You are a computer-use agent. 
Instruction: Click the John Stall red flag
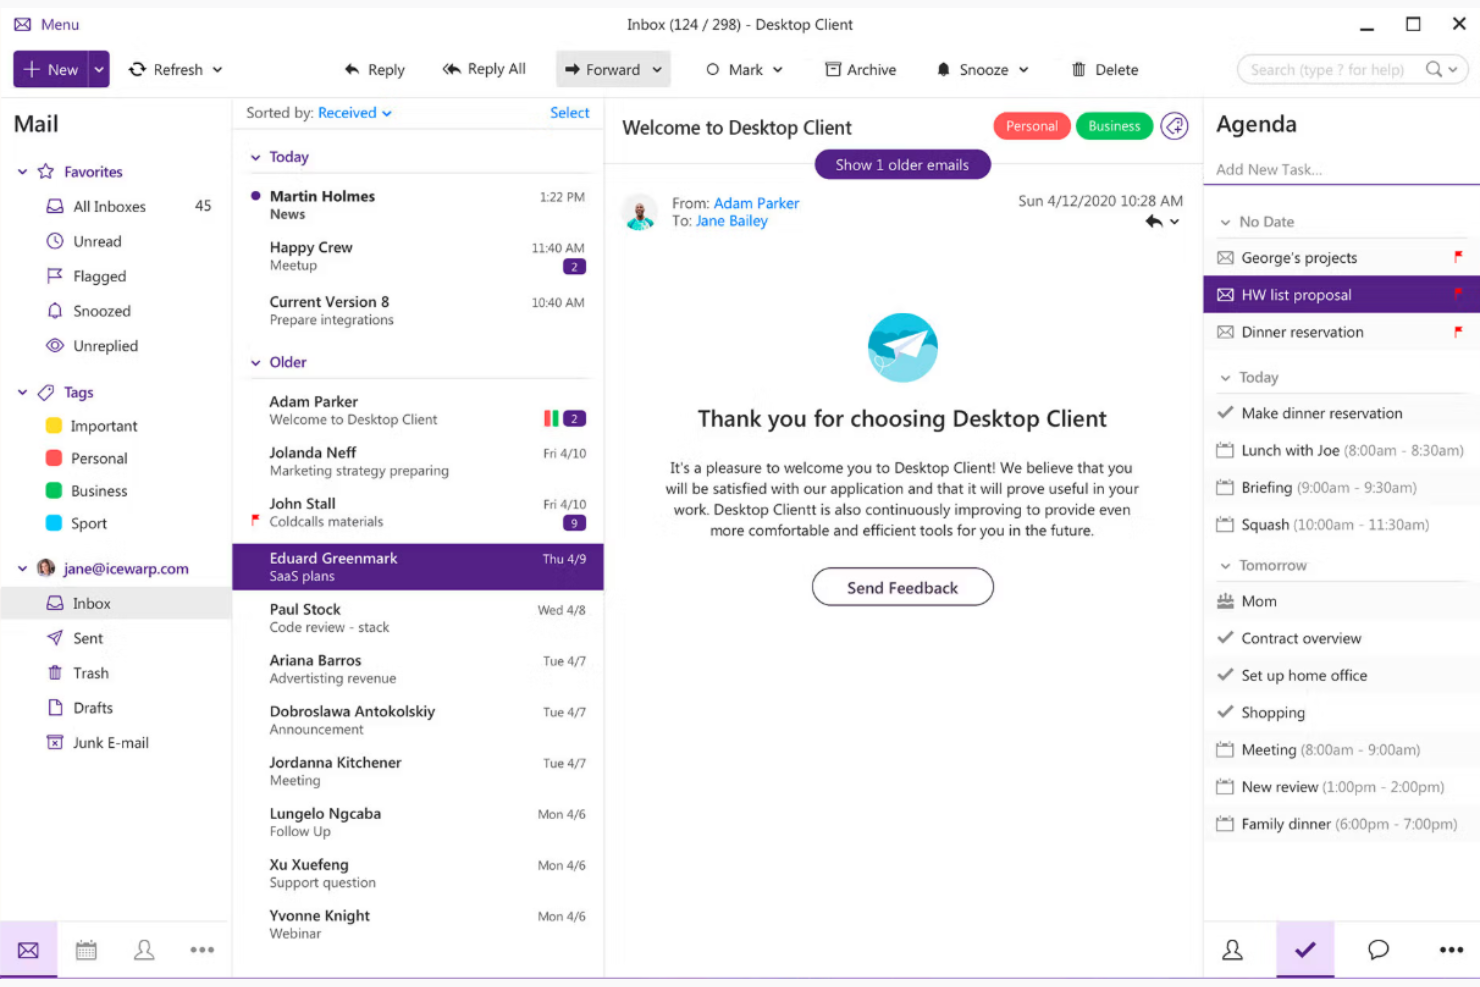256,520
